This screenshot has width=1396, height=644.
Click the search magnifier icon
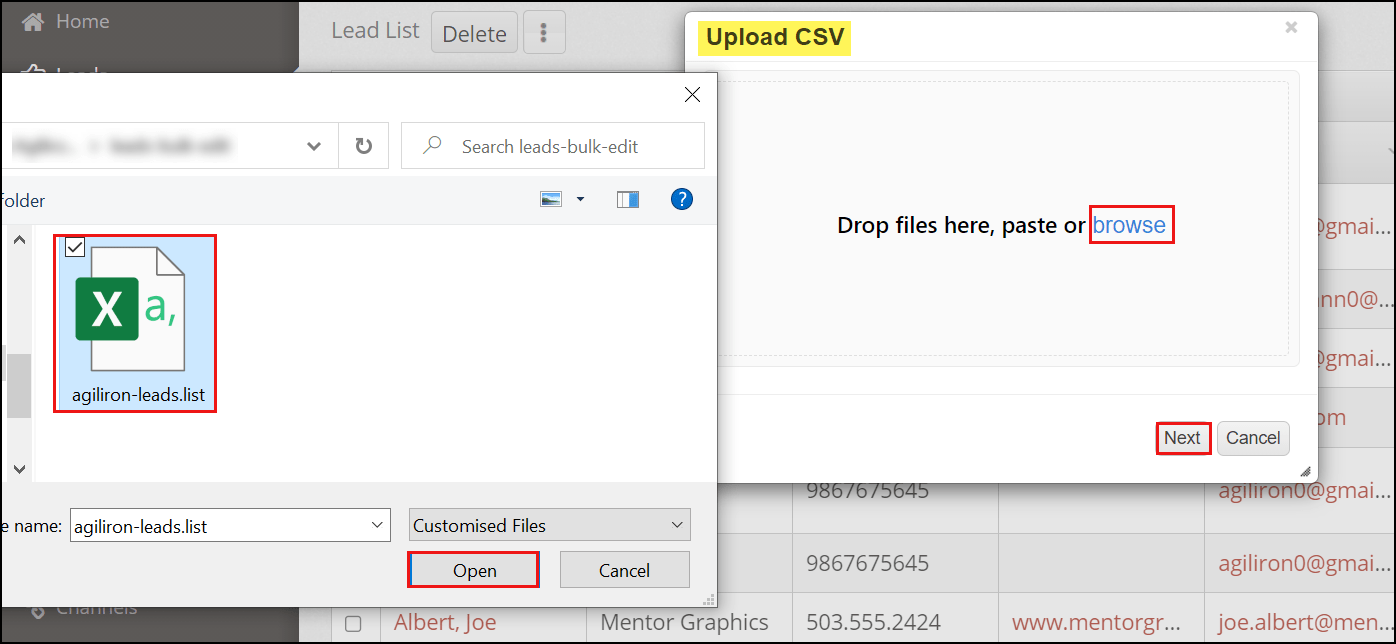pyautogui.click(x=430, y=145)
